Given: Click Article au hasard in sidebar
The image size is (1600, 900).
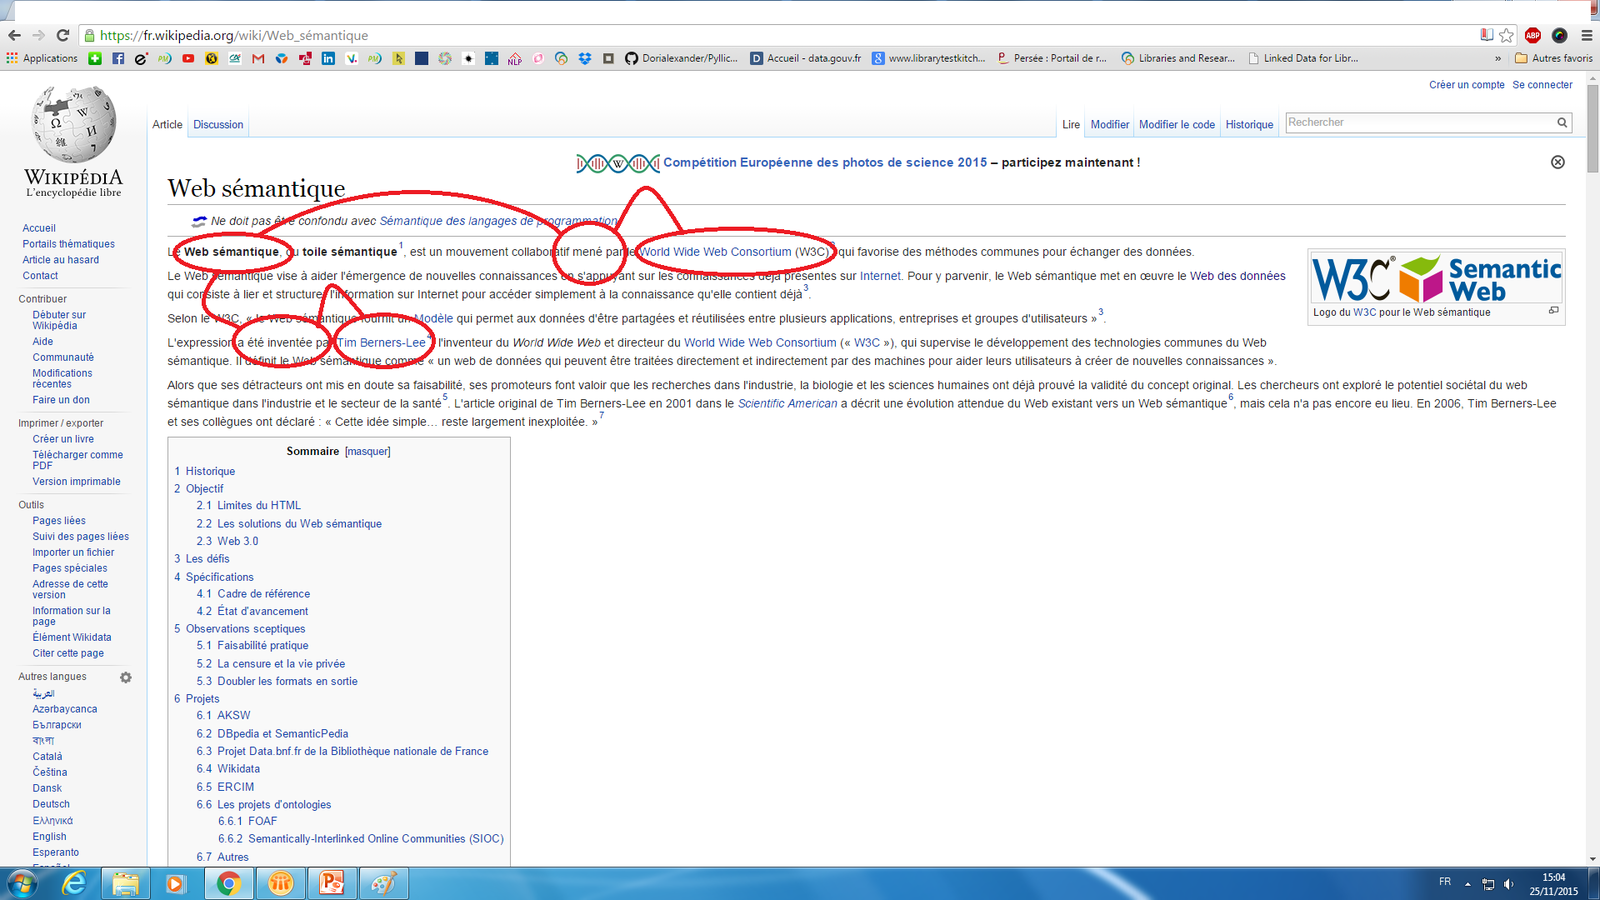Looking at the screenshot, I should point(61,260).
